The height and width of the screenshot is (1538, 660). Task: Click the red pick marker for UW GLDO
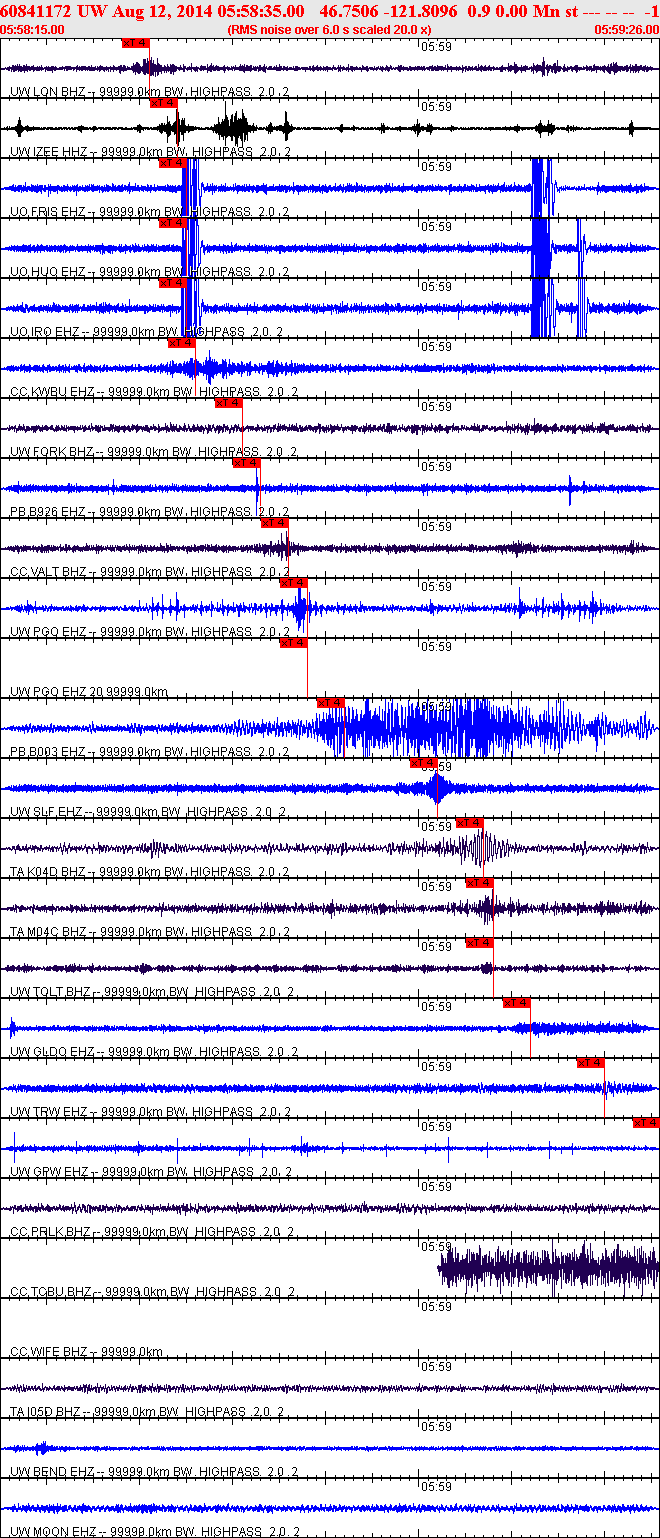[516, 1003]
